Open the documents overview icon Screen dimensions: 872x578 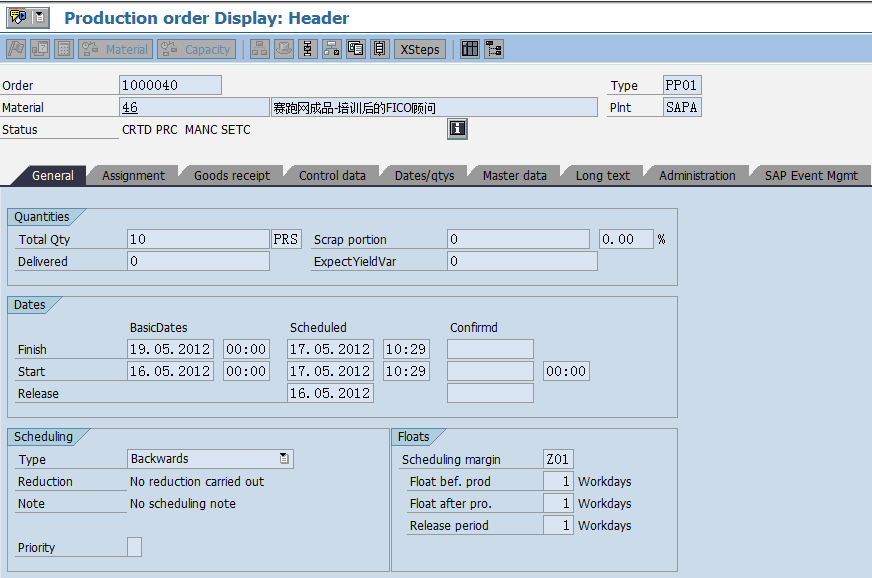click(356, 49)
